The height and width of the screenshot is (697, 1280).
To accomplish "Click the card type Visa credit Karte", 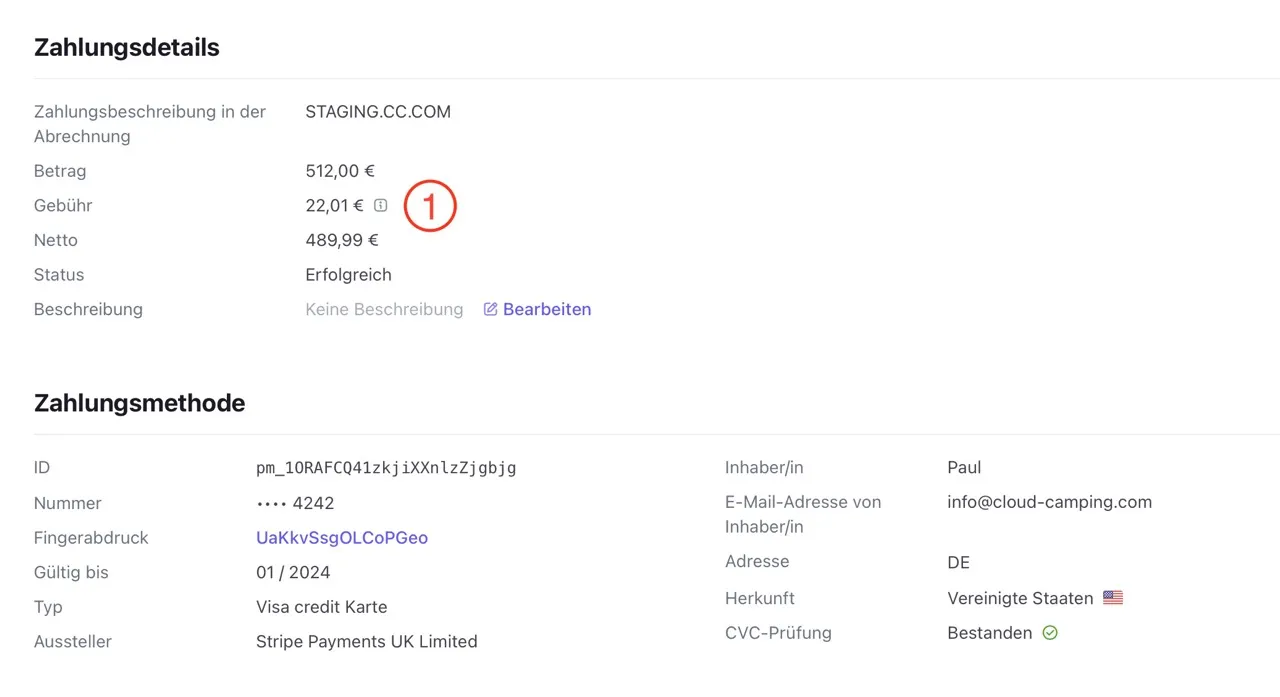I will coord(321,607).
